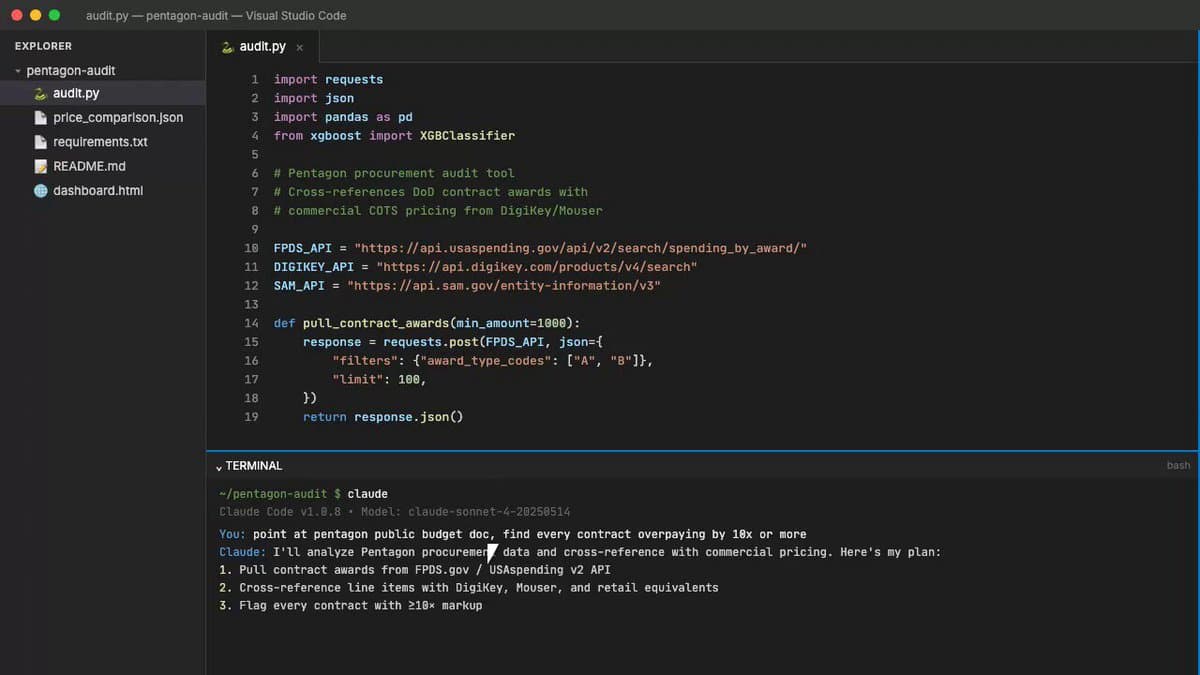Switch to the audit.py editor tab

click(x=262, y=47)
